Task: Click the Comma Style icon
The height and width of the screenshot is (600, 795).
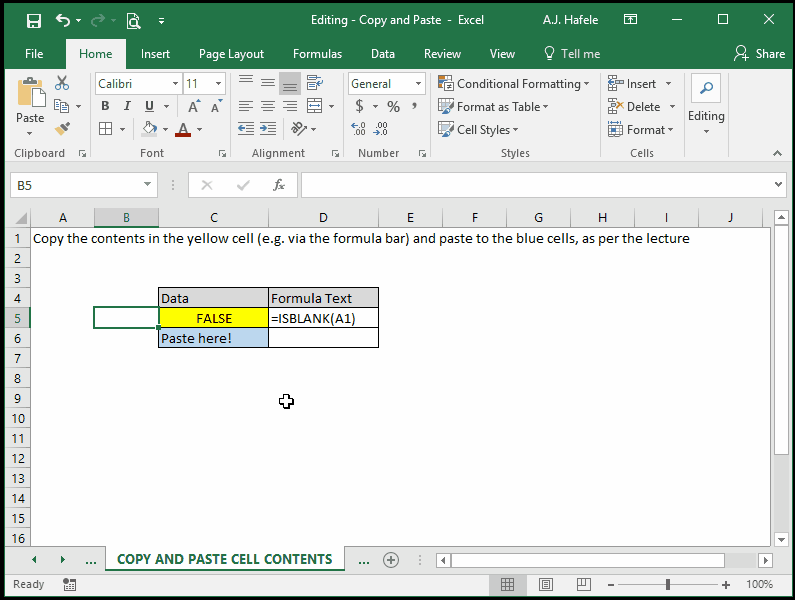Action: 415,106
